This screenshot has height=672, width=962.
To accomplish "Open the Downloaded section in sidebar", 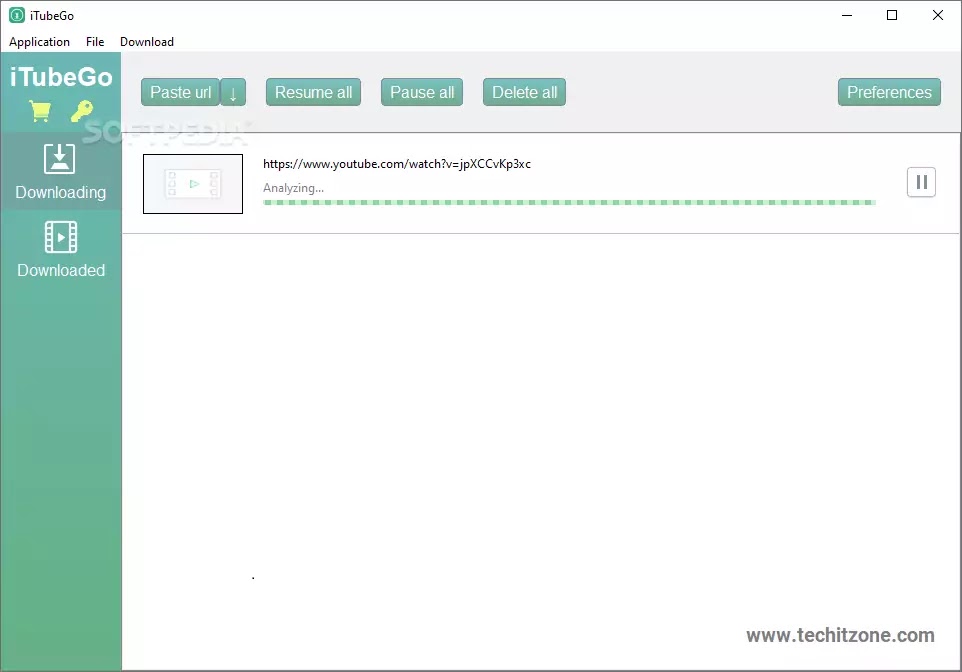I will [61, 249].
